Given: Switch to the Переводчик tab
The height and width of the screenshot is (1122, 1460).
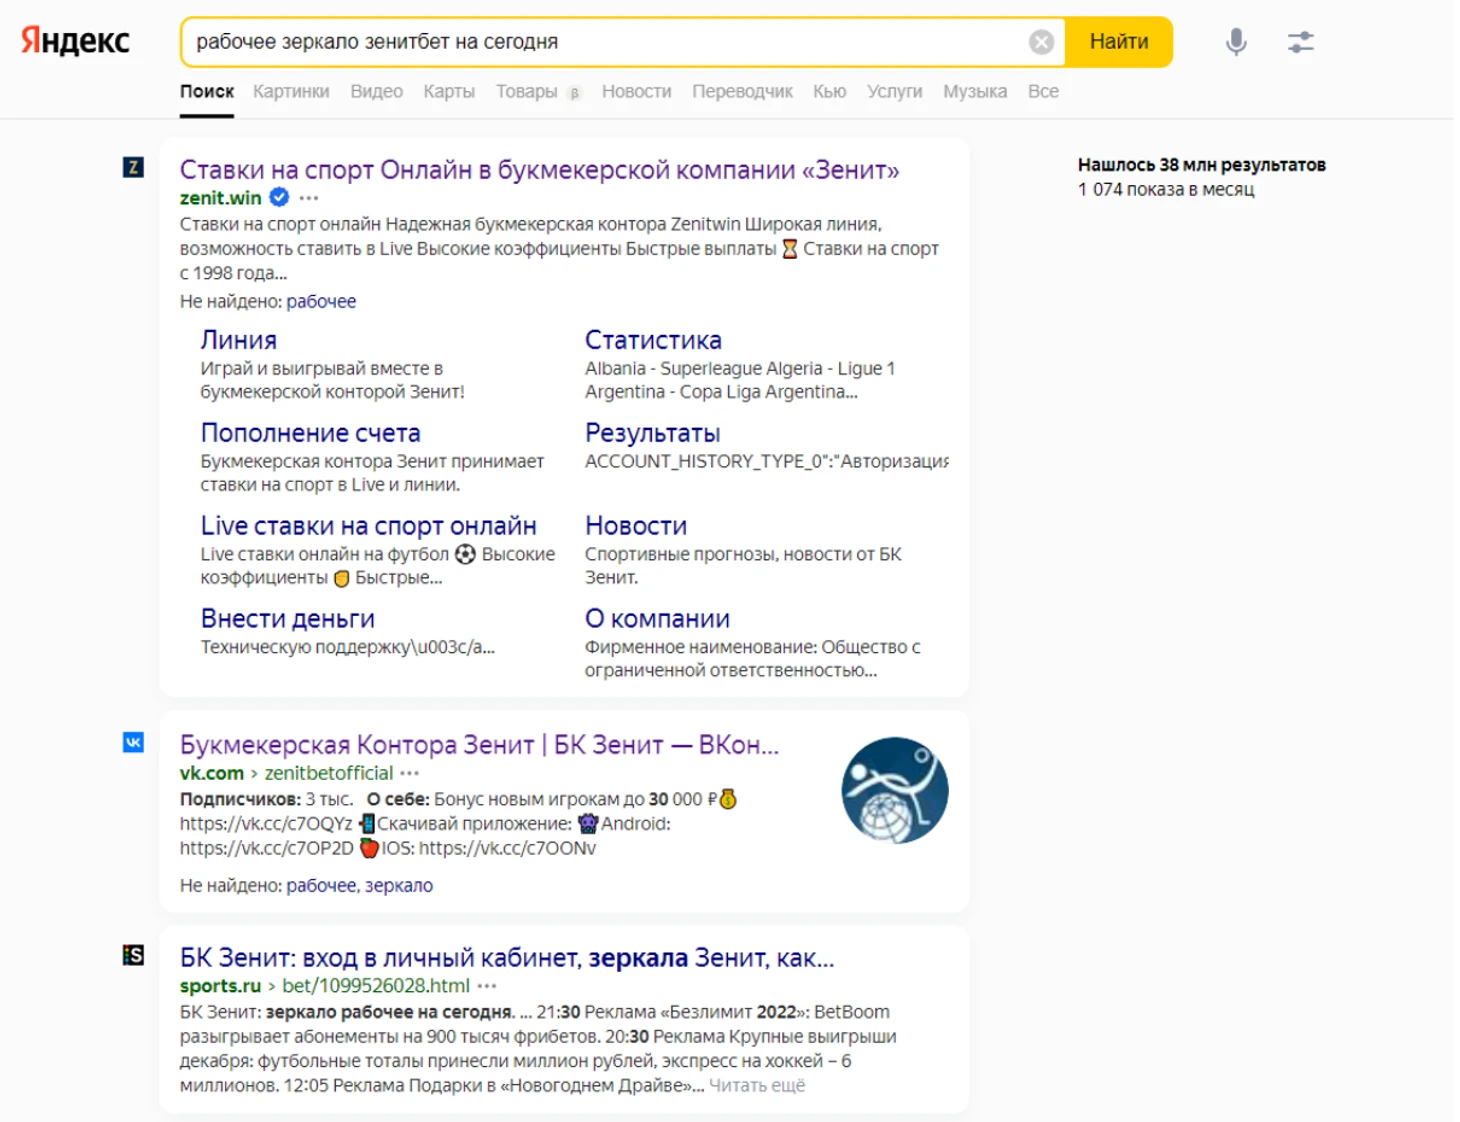Looking at the screenshot, I should pyautogui.click(x=742, y=91).
